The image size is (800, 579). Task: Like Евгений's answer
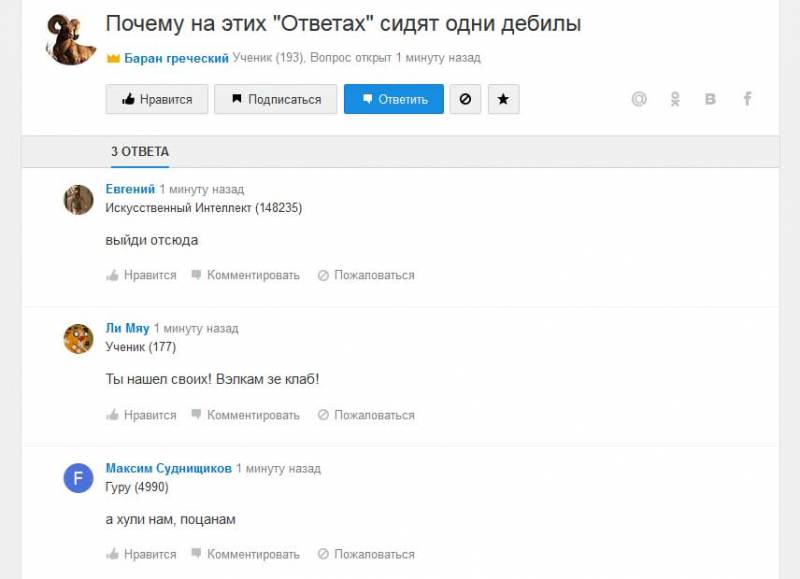point(141,275)
